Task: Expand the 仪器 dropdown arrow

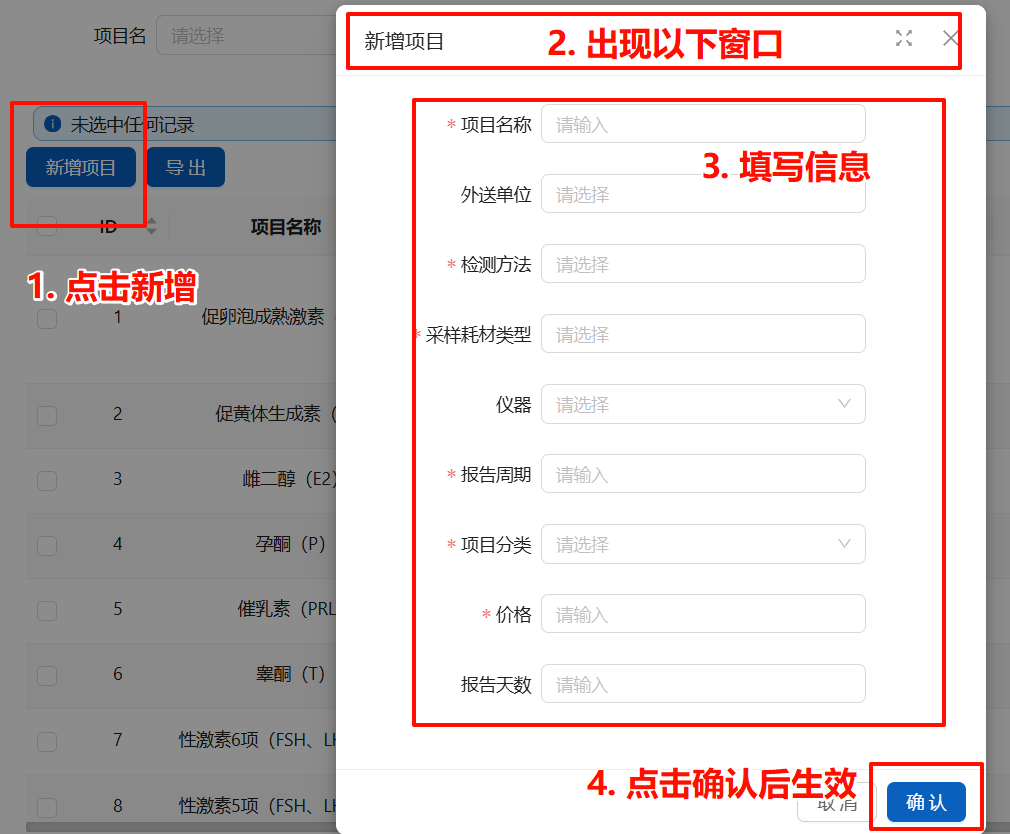Action: [x=844, y=405]
